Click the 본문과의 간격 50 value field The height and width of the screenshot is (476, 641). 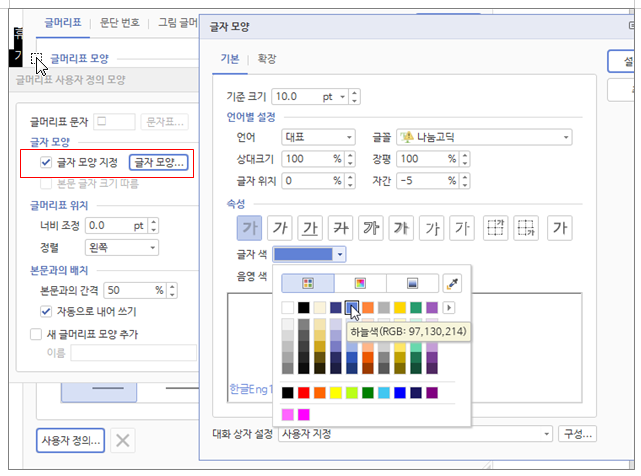pos(135,290)
